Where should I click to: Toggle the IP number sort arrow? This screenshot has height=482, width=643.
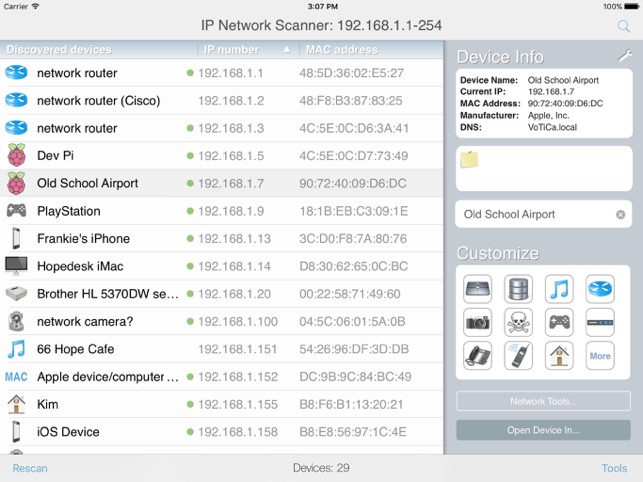(x=287, y=50)
